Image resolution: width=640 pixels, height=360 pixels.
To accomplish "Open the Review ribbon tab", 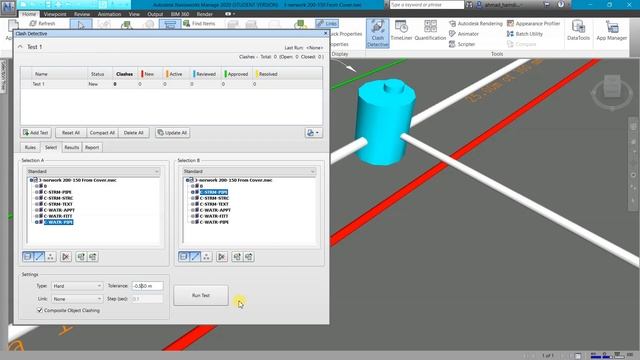I will tap(82, 14).
